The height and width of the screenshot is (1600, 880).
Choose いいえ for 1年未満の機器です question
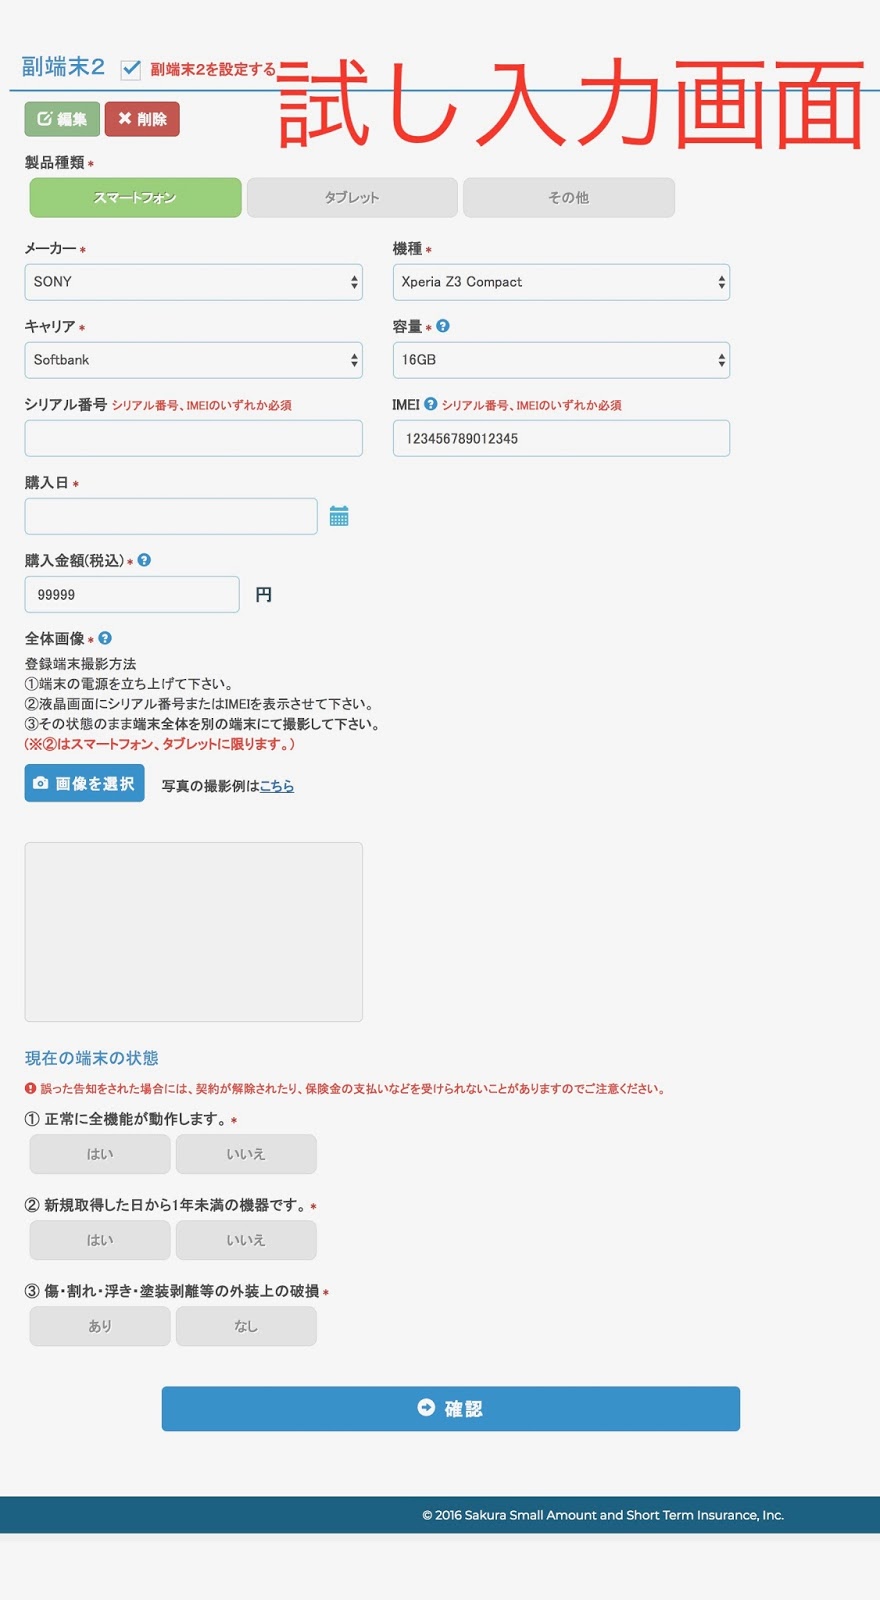[246, 1240]
